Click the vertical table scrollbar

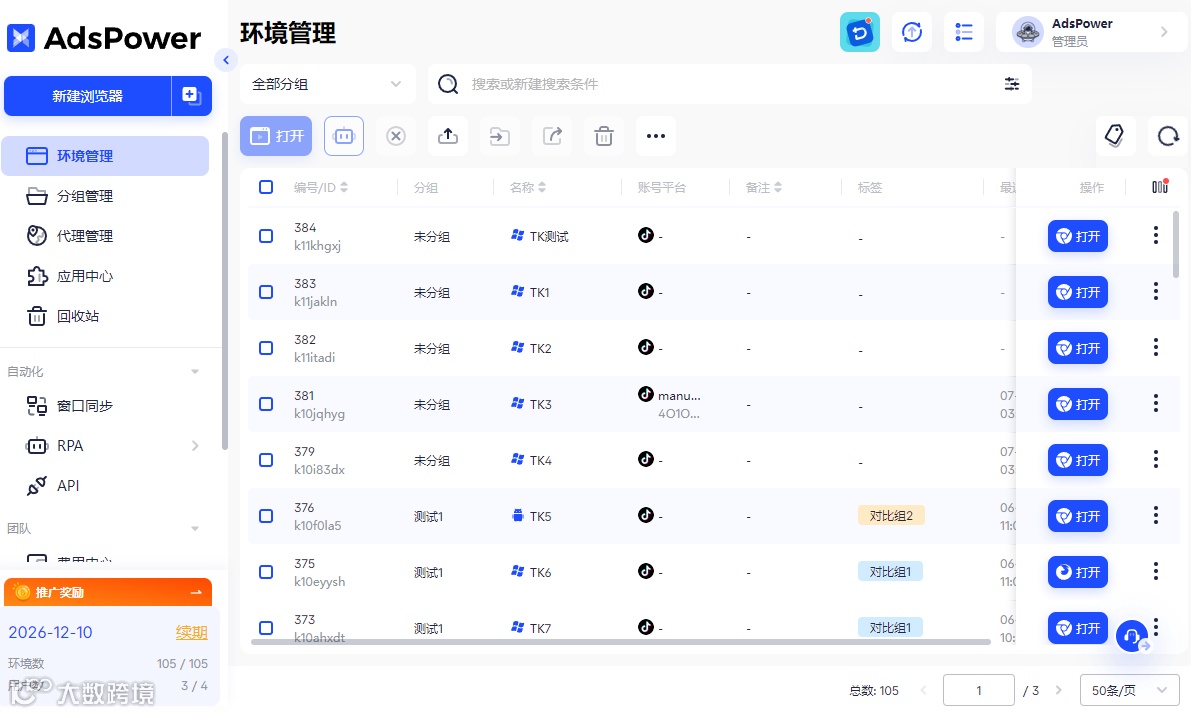(1176, 245)
